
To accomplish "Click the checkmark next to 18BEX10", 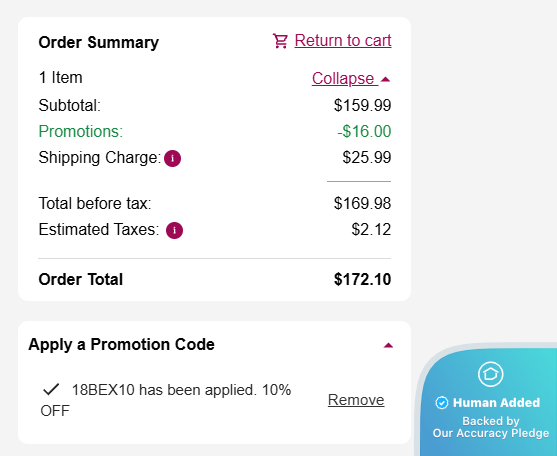I will pos(51,389).
